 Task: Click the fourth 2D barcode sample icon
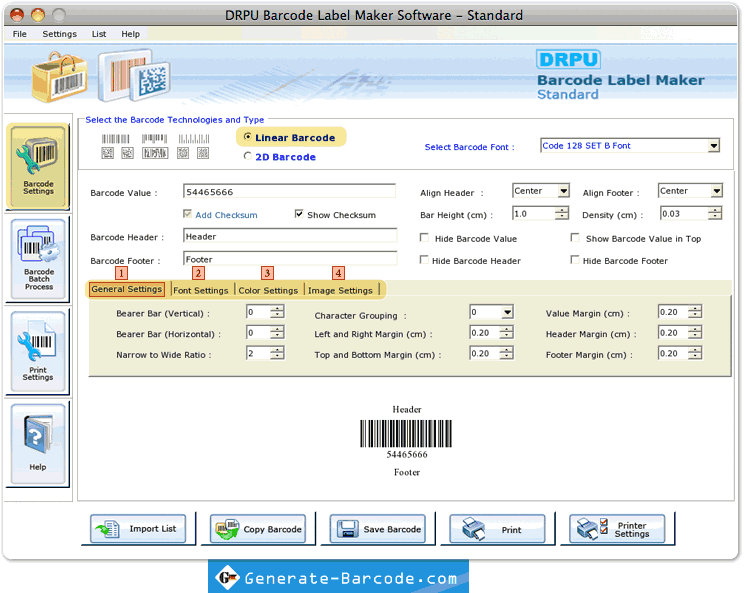tap(183, 153)
